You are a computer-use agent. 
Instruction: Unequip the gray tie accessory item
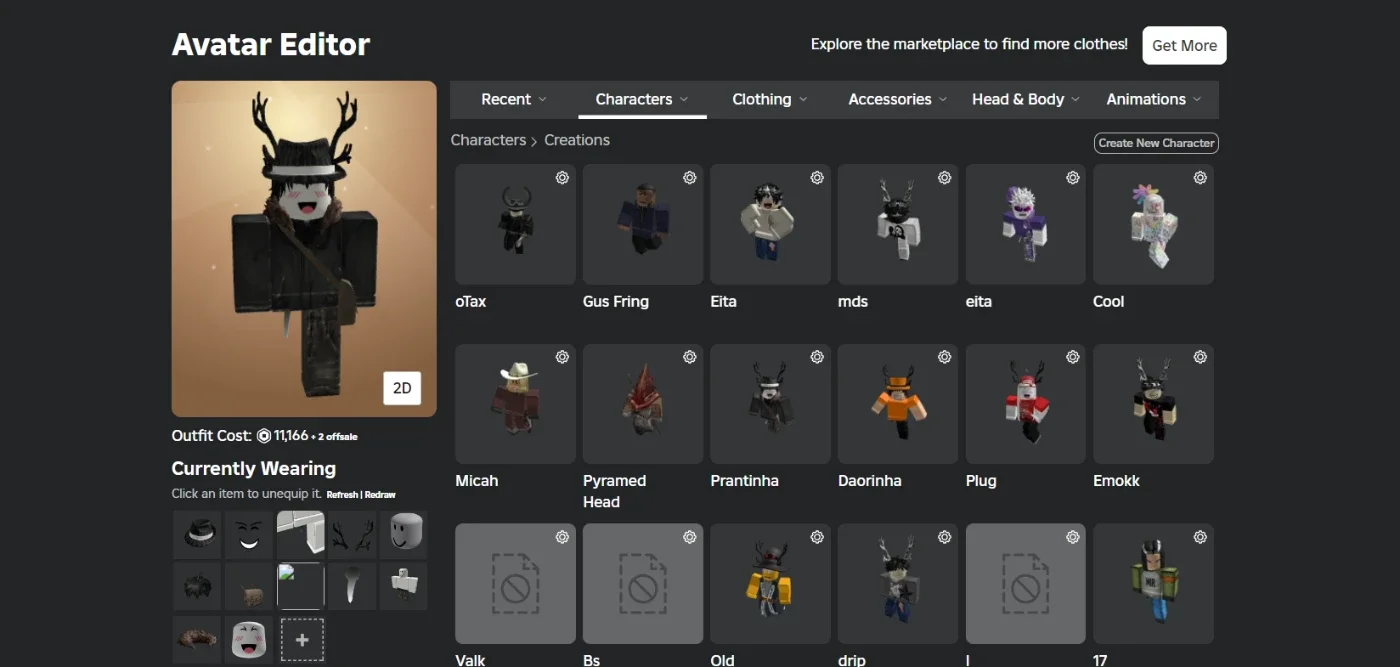(352, 586)
